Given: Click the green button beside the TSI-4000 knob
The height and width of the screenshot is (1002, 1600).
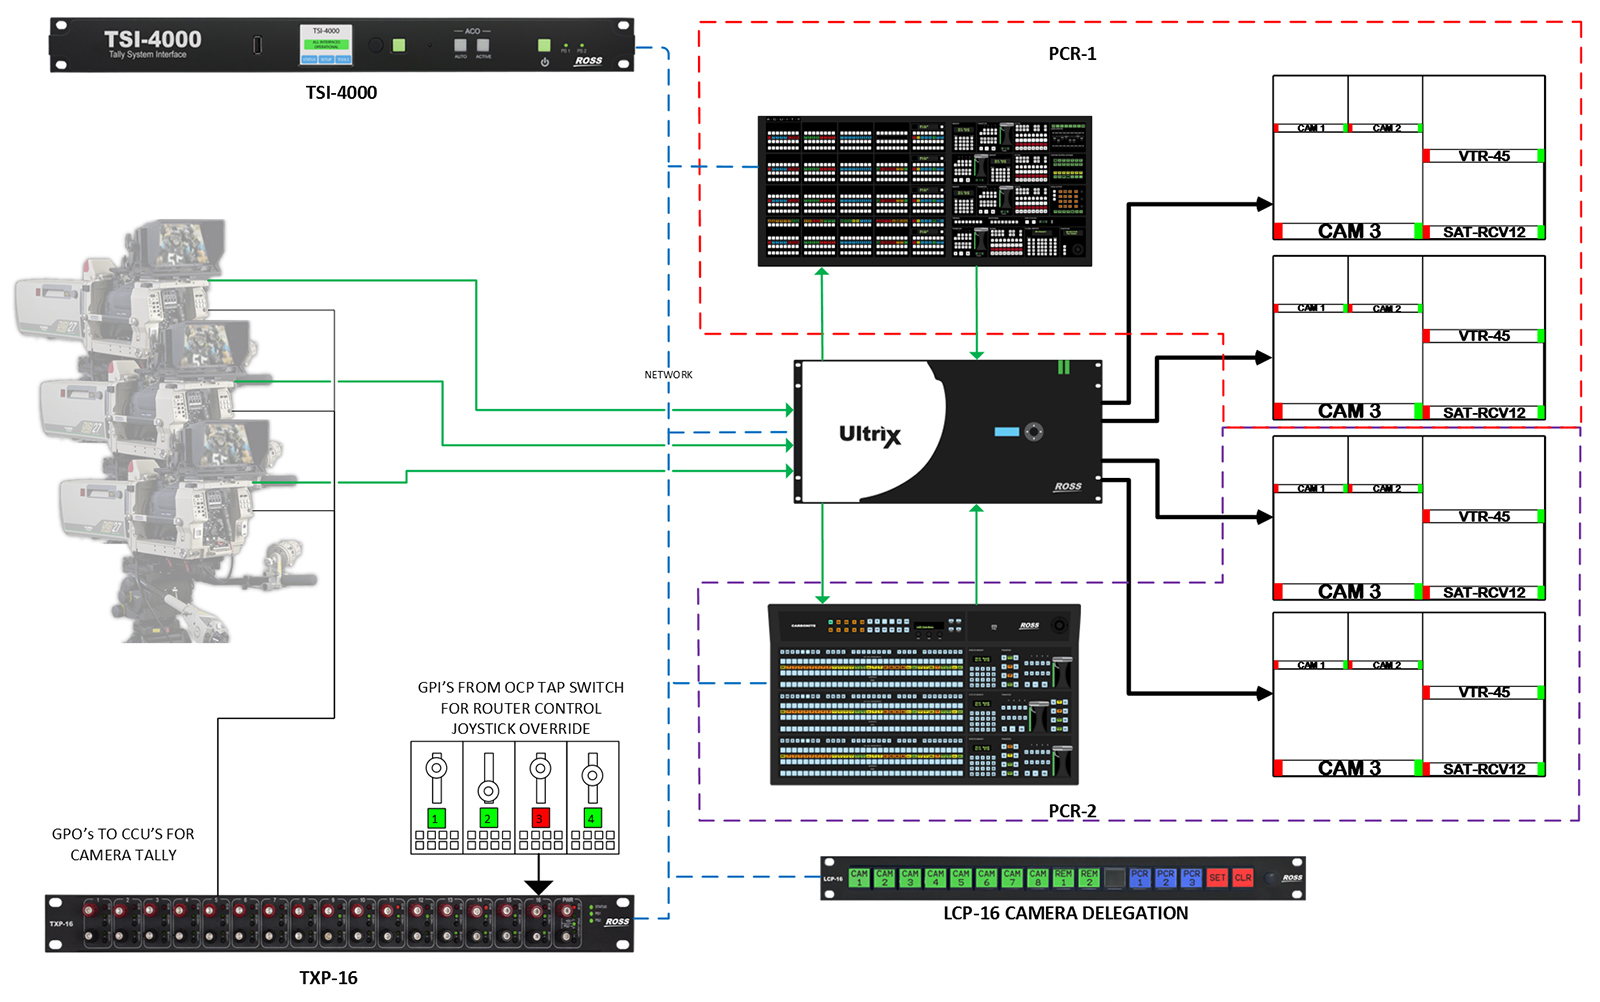Looking at the screenshot, I should coord(399,45).
